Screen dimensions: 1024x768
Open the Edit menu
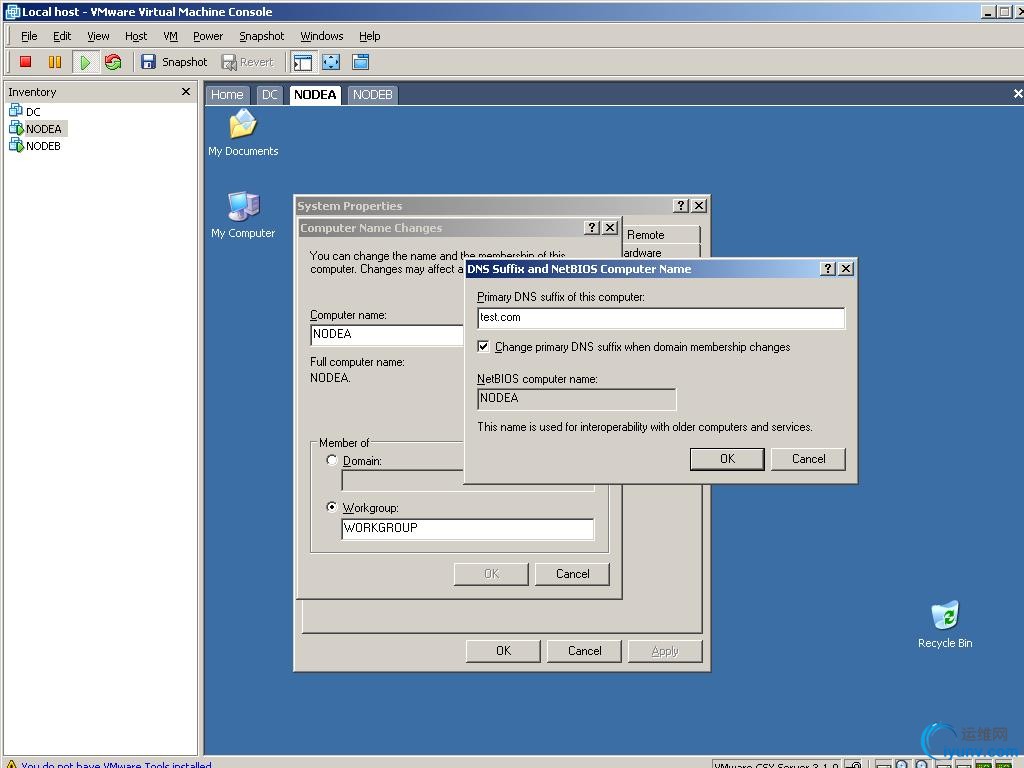(x=62, y=36)
